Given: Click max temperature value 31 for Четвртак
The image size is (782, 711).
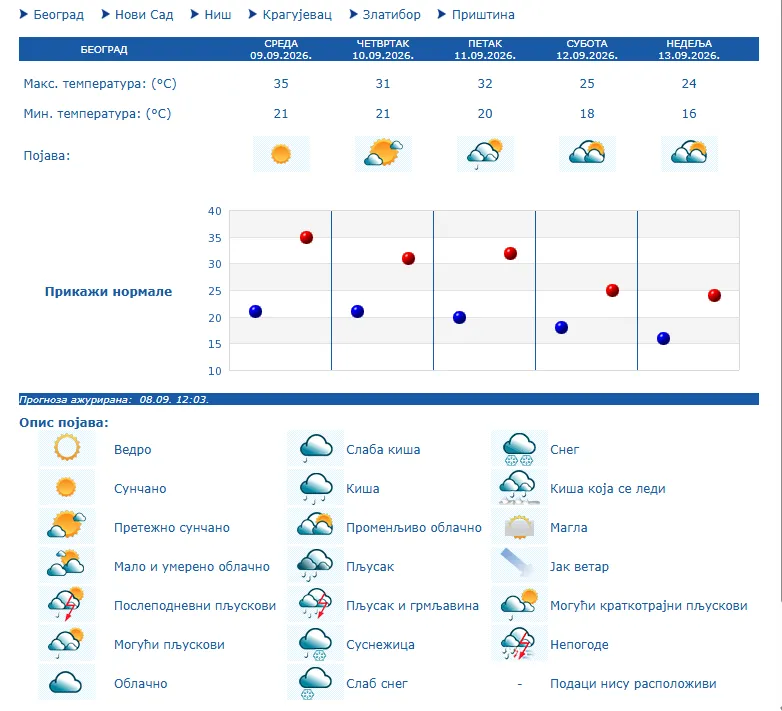Looking at the screenshot, I should coord(383,84).
